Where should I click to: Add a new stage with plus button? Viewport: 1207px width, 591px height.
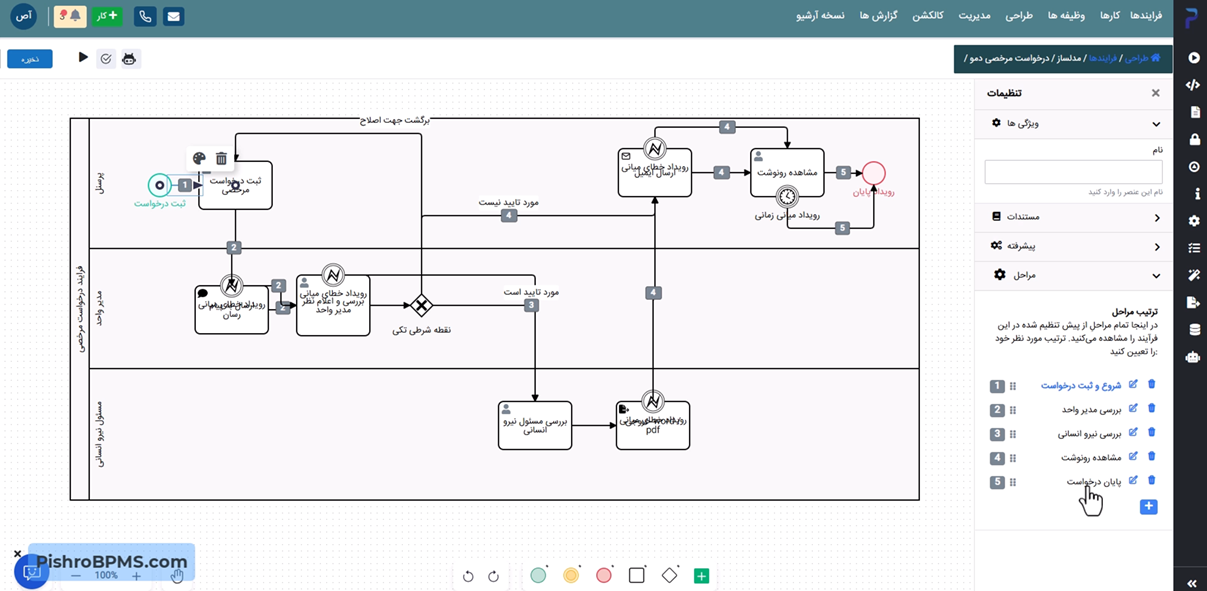coord(1148,507)
